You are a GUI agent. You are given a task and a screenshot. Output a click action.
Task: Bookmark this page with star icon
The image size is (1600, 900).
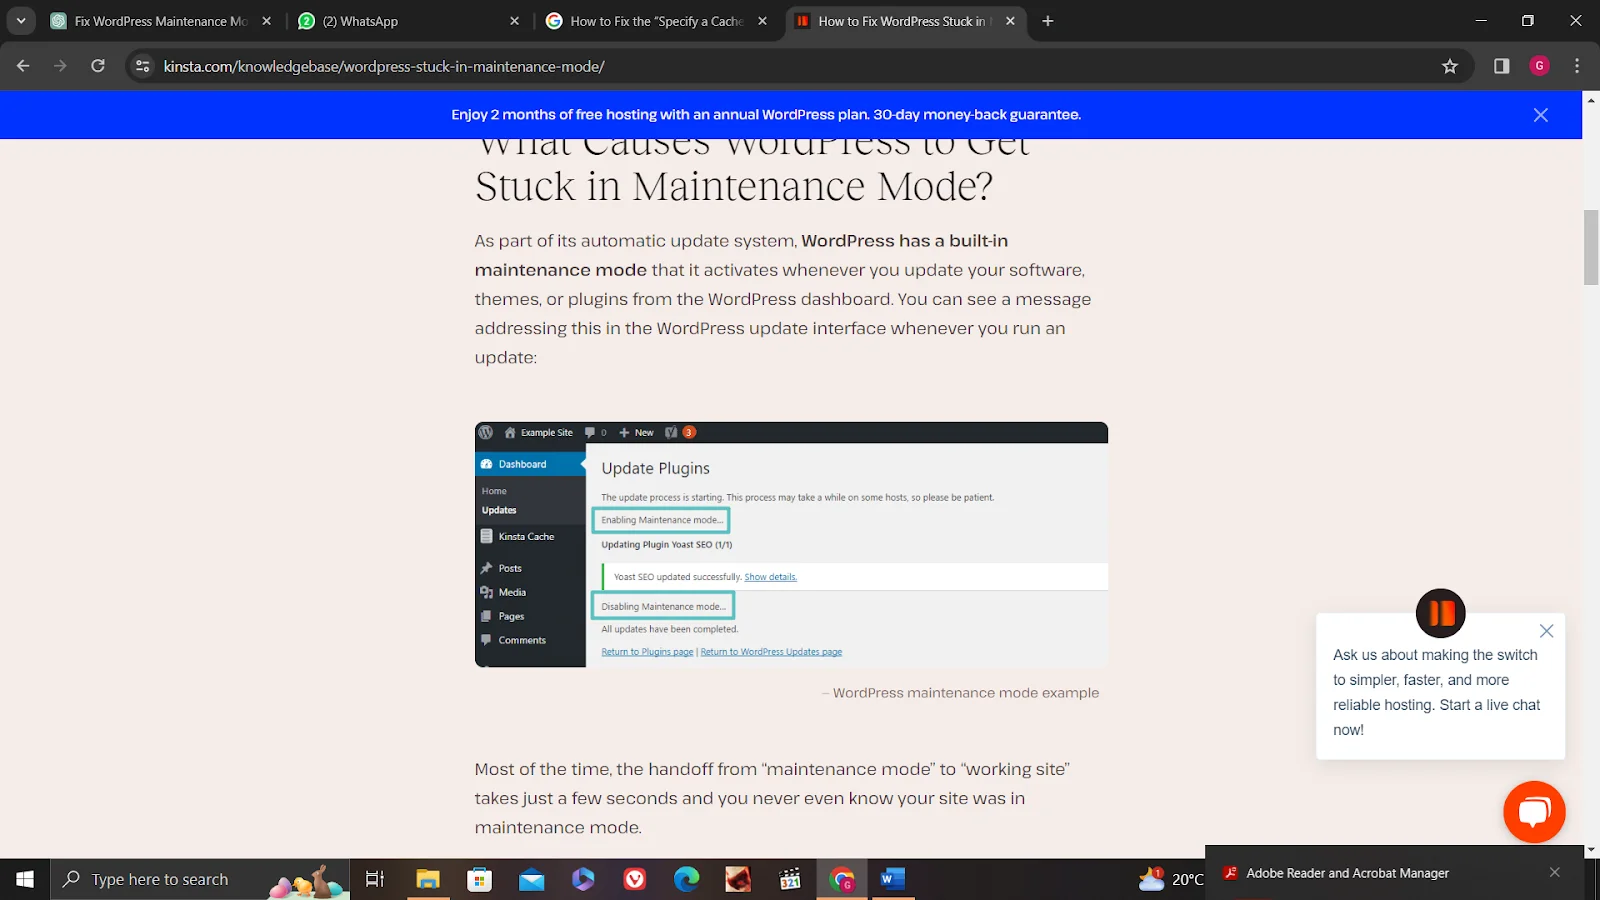pos(1450,66)
